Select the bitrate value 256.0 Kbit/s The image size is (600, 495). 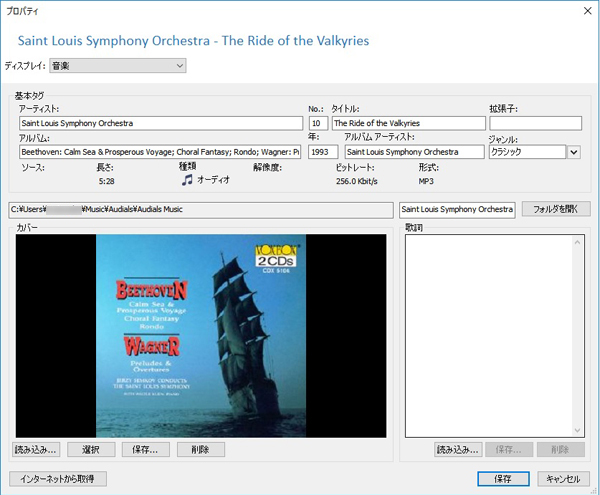pos(357,181)
